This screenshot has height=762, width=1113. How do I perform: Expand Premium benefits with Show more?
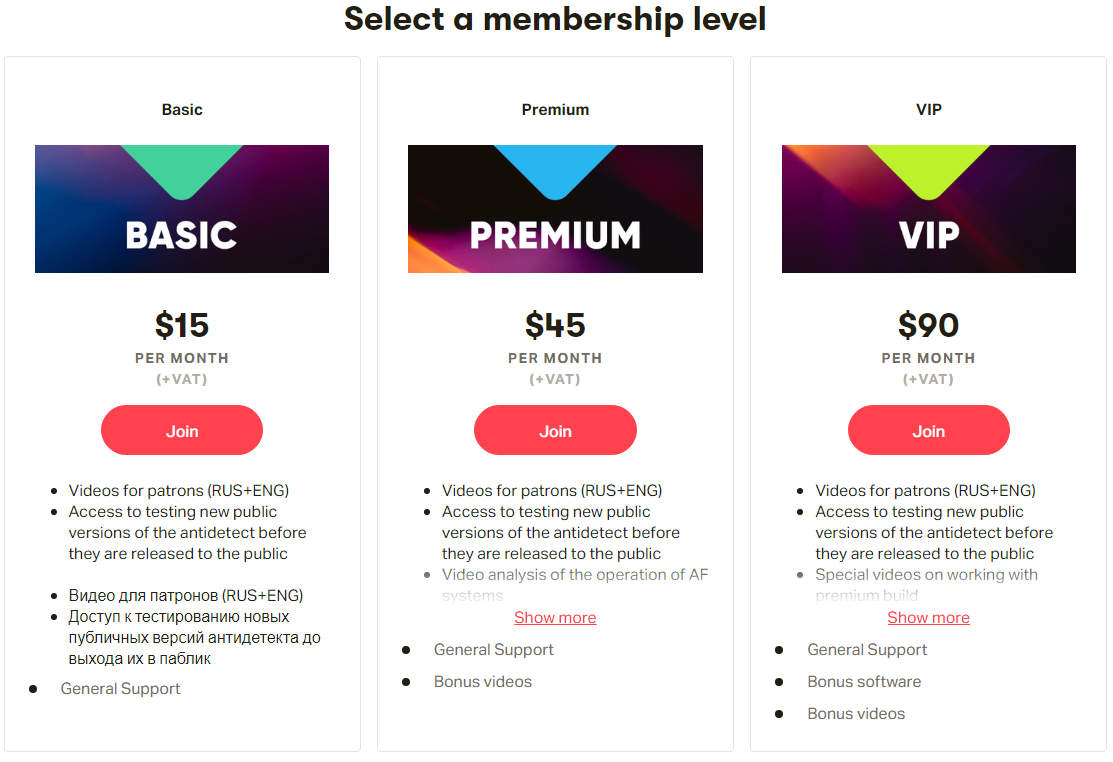tap(555, 617)
